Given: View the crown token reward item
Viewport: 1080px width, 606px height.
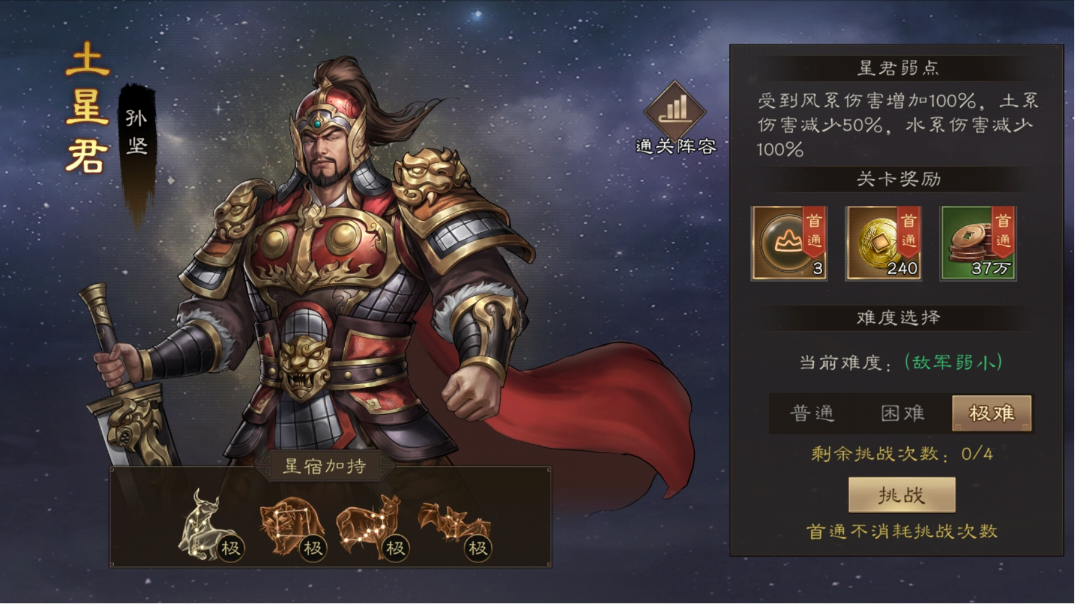Looking at the screenshot, I should (789, 243).
